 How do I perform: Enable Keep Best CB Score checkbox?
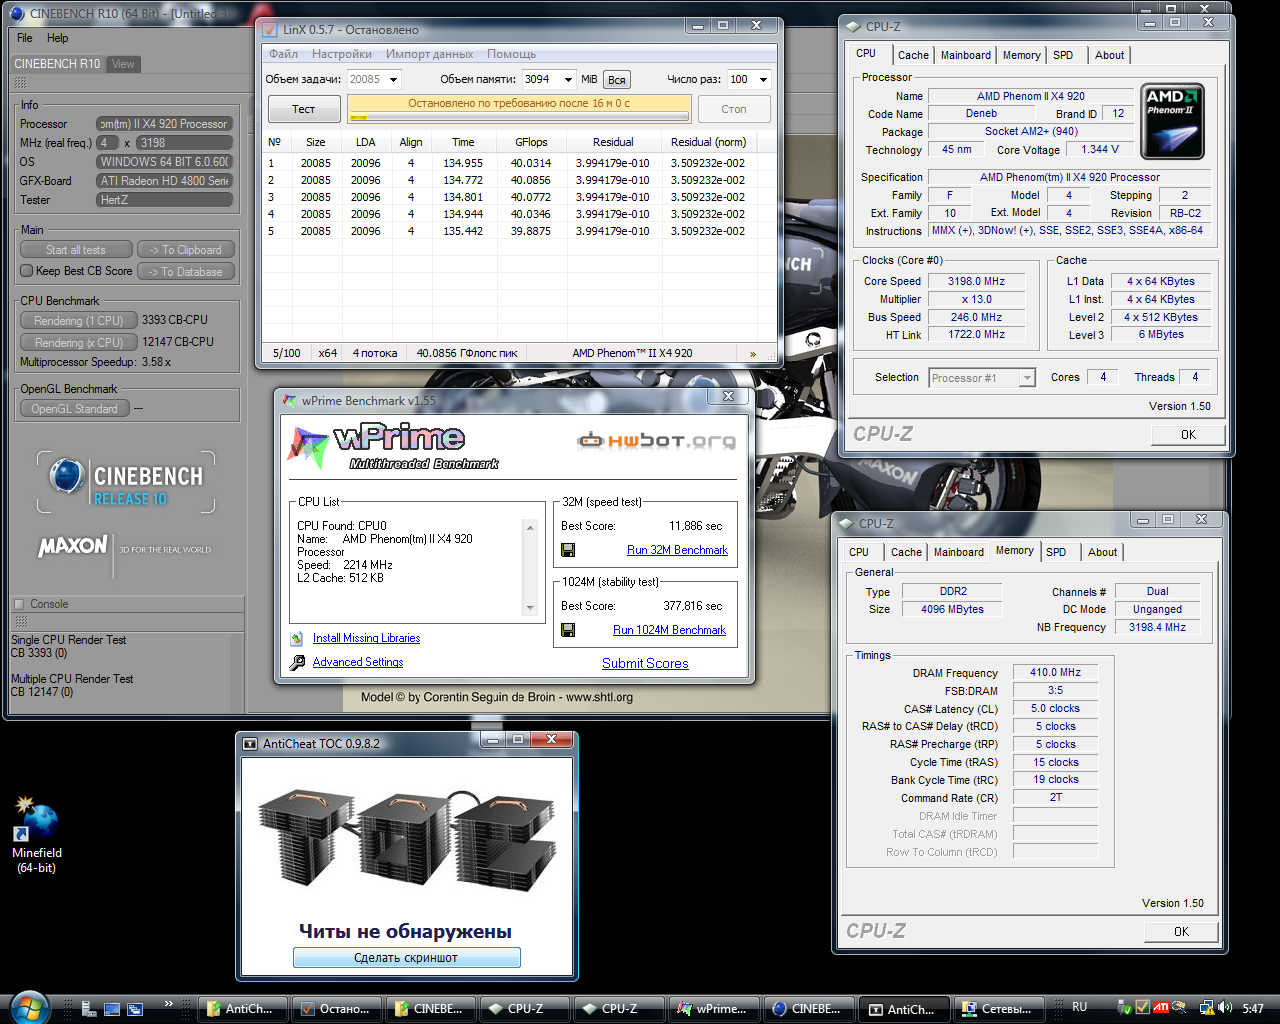point(27,271)
